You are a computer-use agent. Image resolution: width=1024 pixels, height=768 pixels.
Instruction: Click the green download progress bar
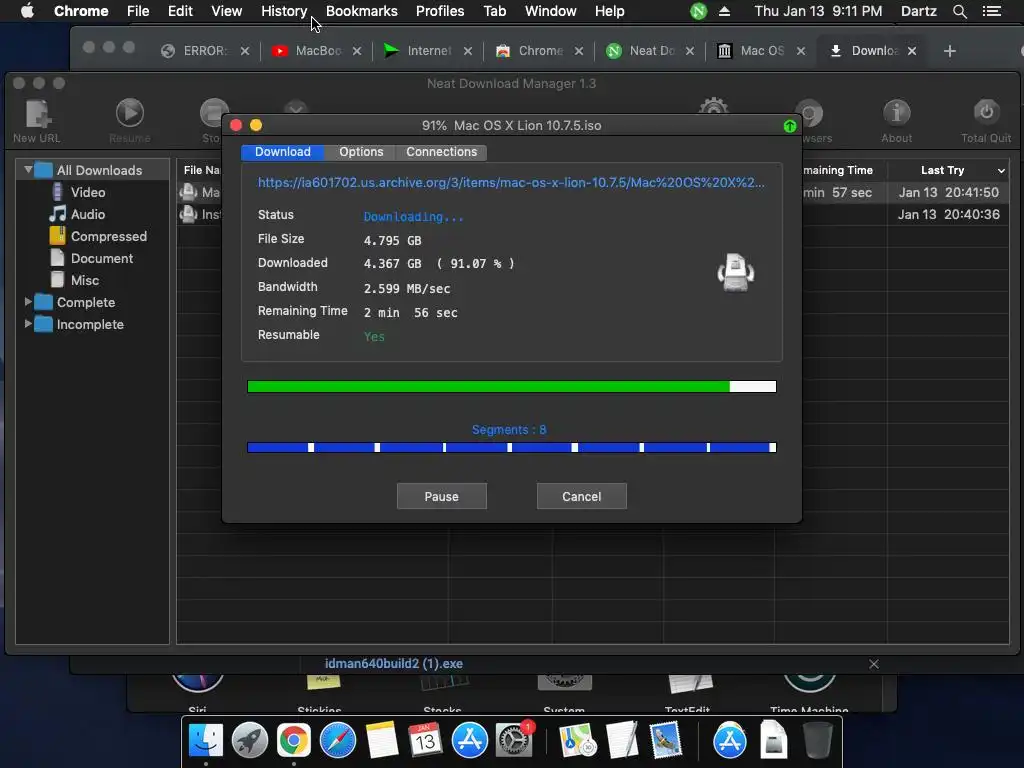512,387
